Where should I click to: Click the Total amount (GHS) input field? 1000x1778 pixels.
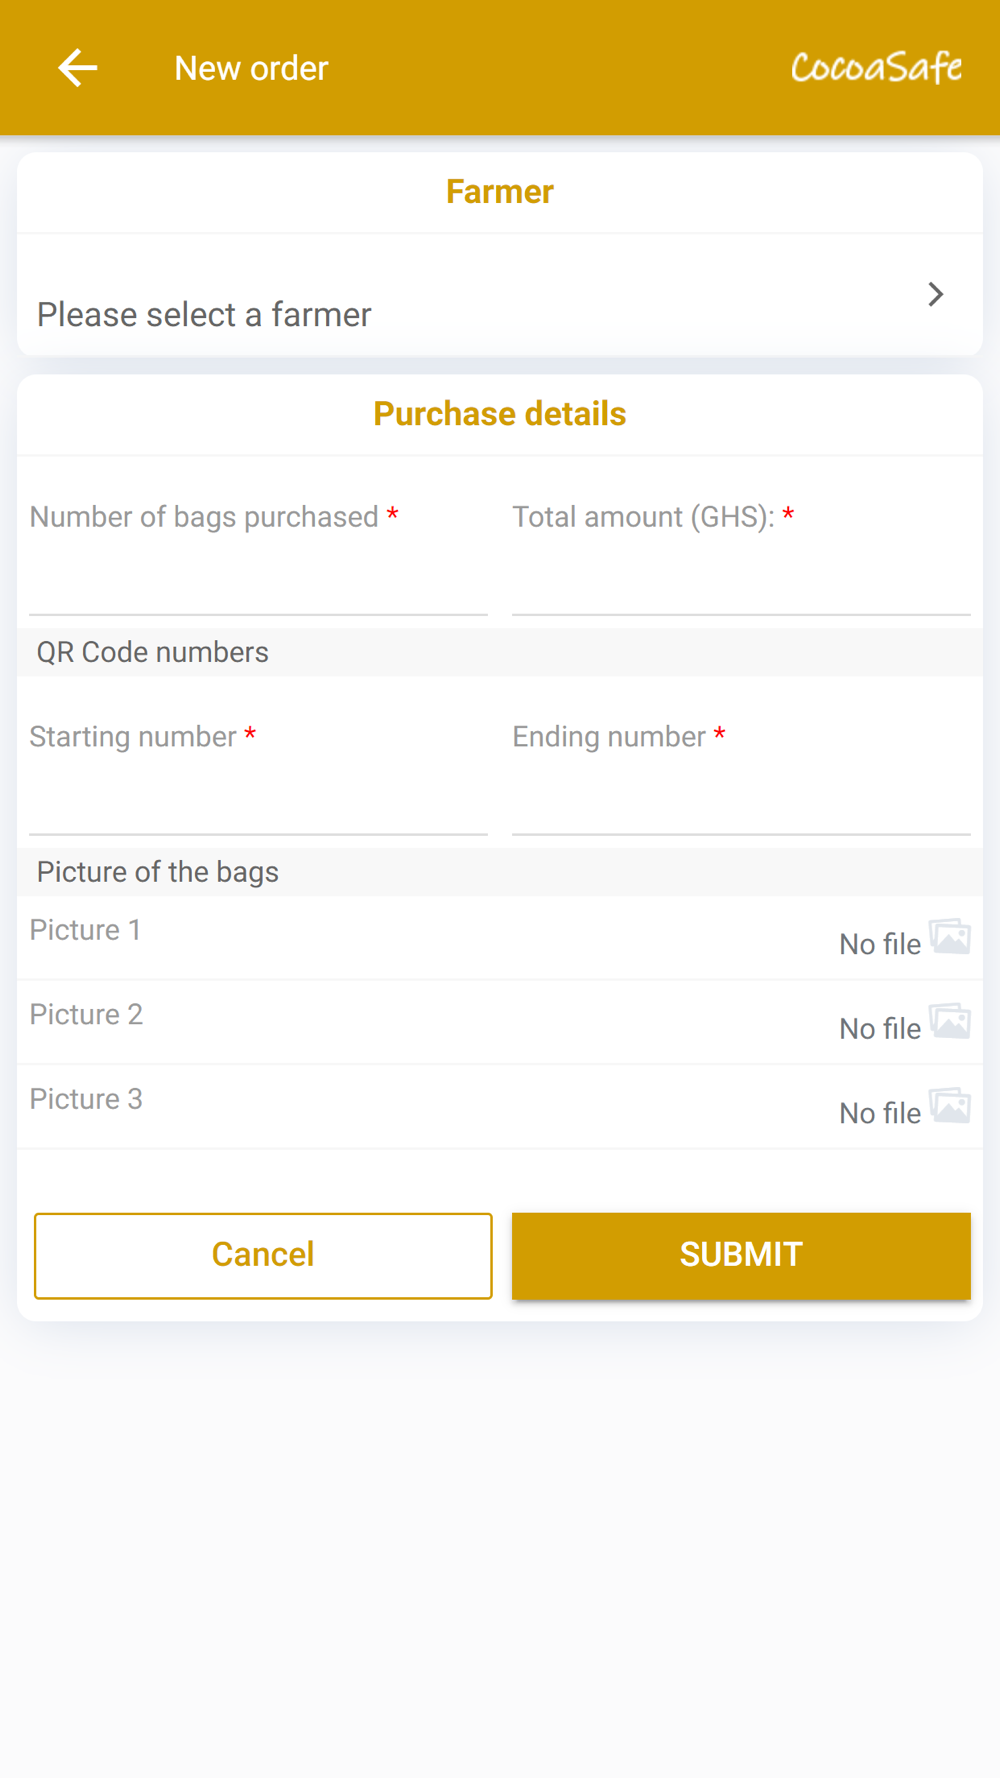click(741, 580)
